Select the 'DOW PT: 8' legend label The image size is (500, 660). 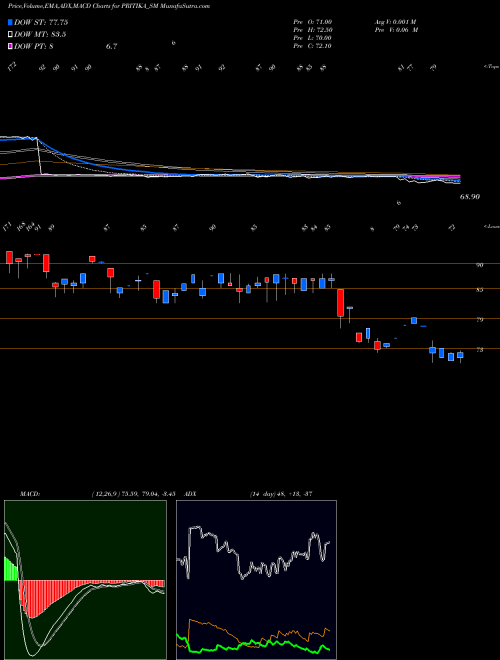(x=34, y=46)
